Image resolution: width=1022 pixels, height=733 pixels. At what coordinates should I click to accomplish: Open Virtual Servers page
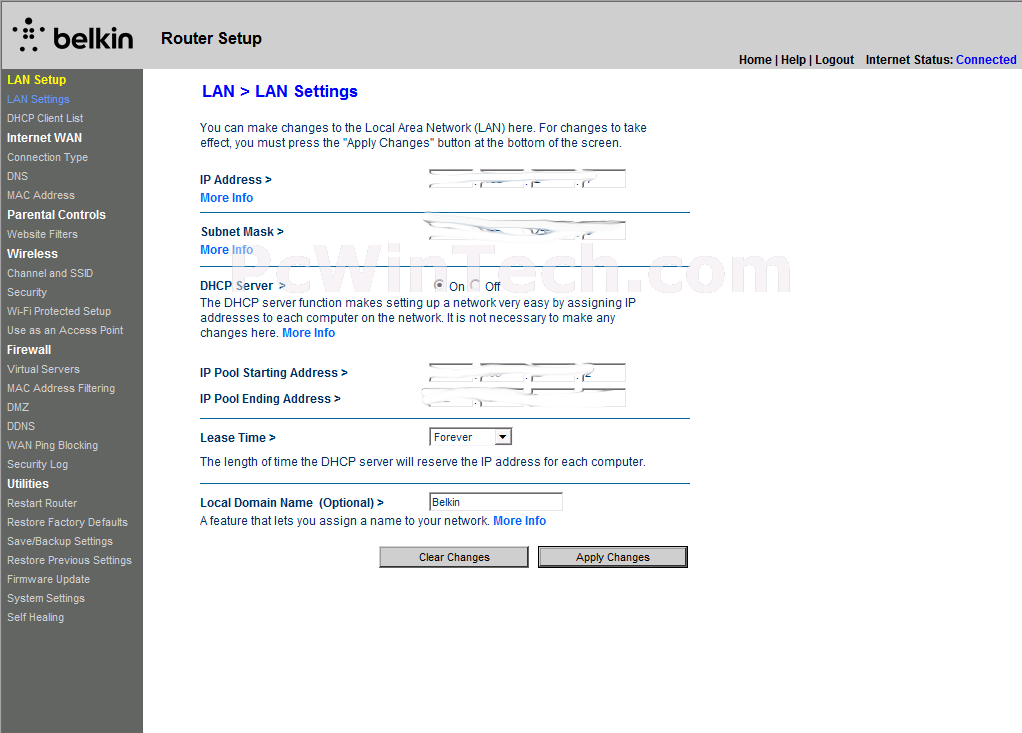(x=43, y=369)
